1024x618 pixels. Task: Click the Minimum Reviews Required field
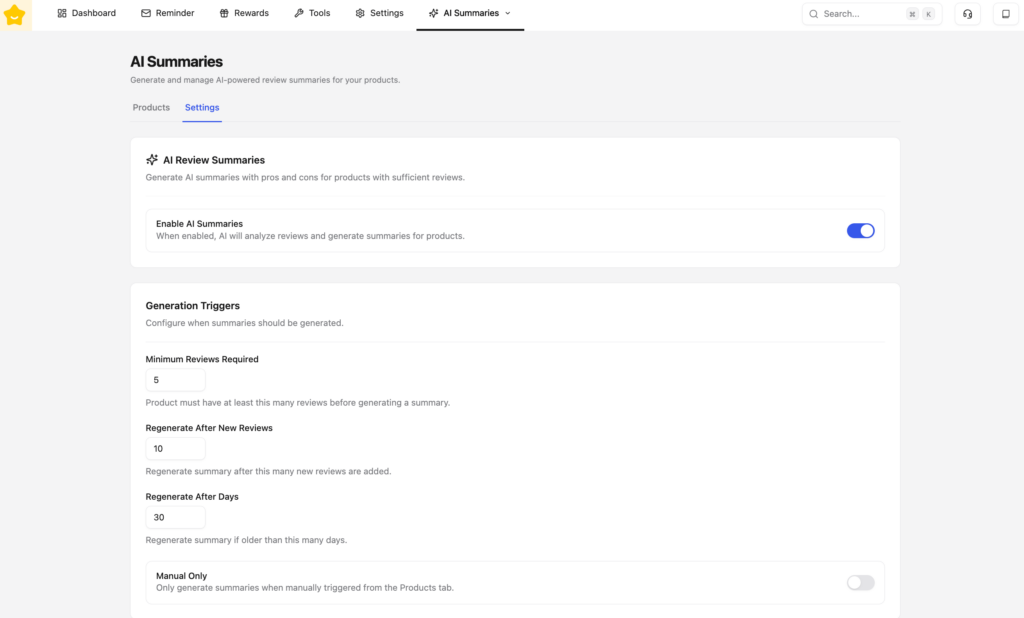175,380
